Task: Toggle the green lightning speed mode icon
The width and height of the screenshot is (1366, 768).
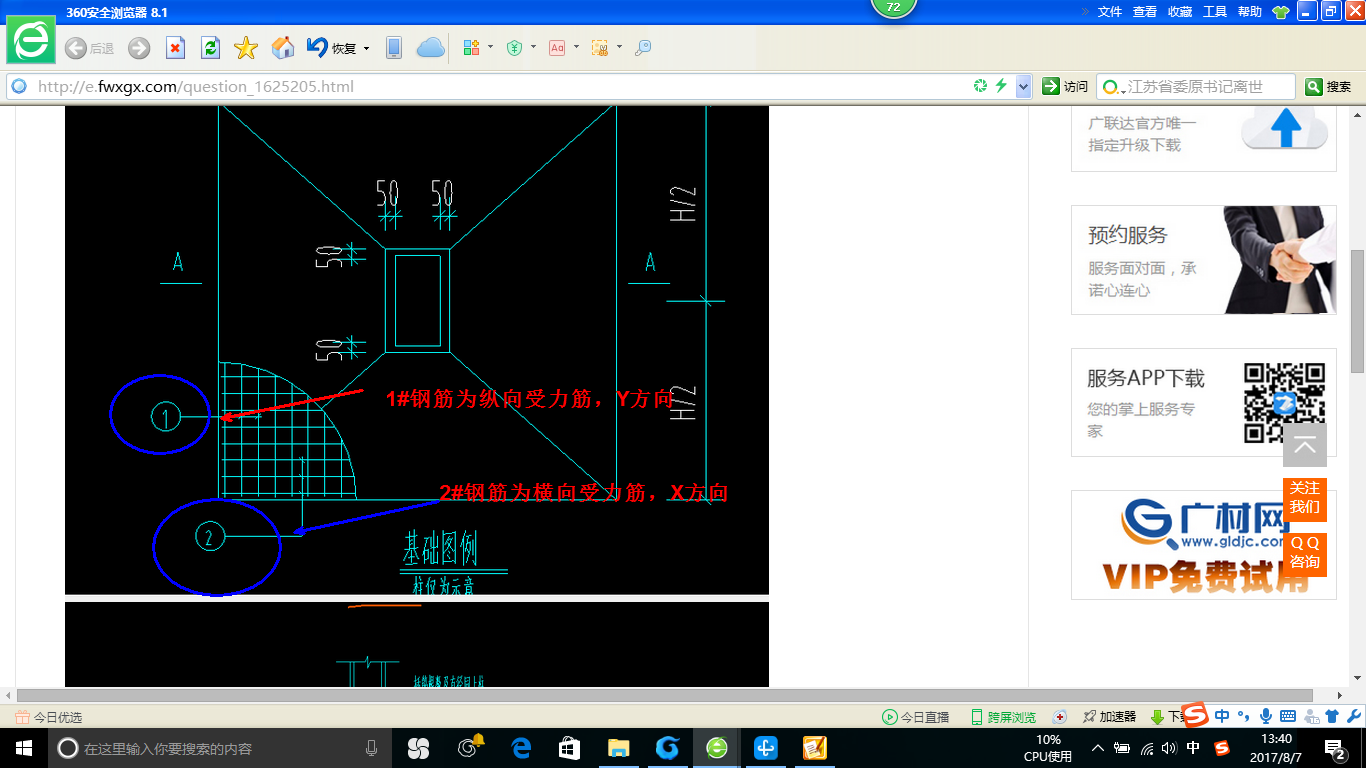Action: 1001,87
